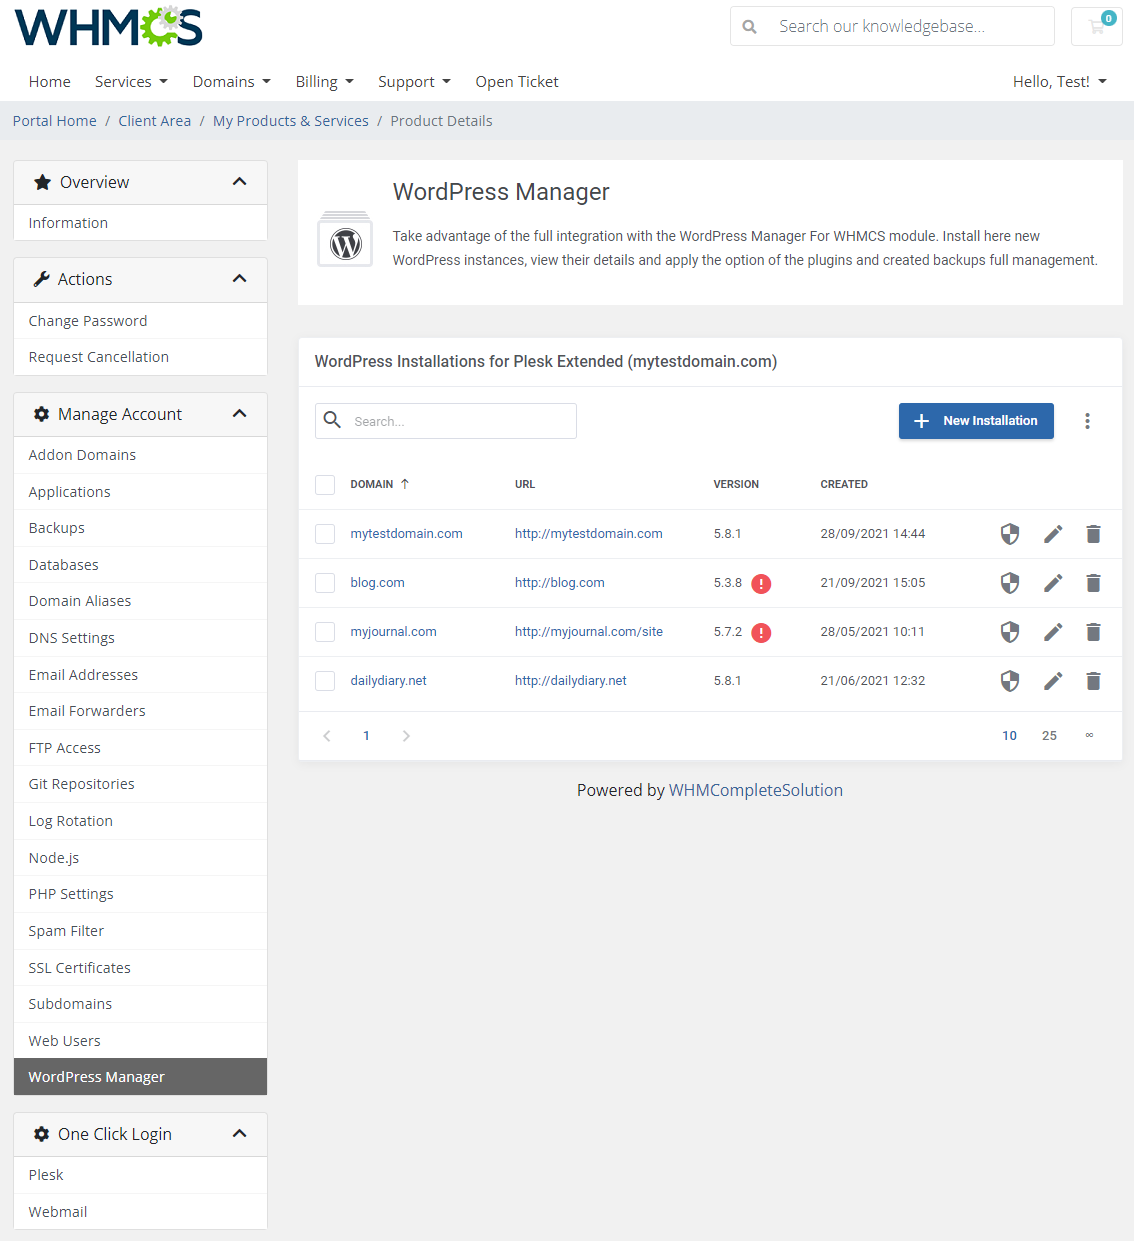The image size is (1134, 1241).
Task: Click knowledgebase search magnifier icon
Action: point(749,27)
